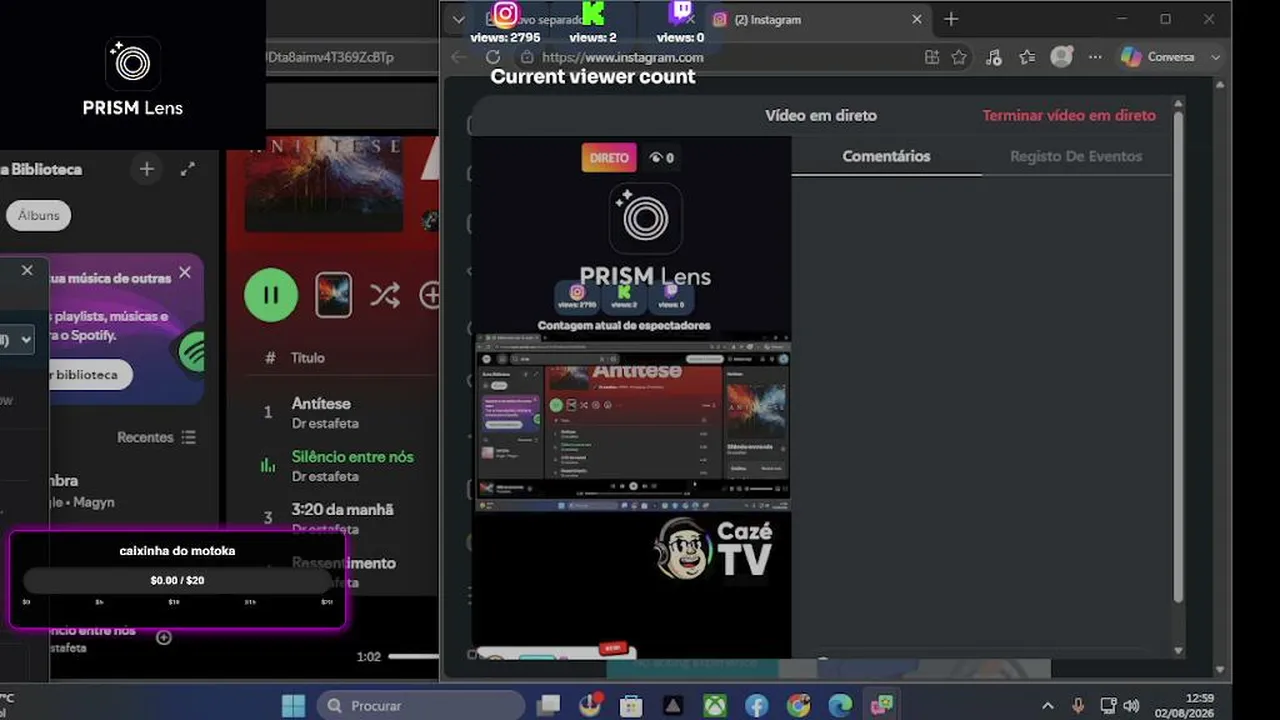
Task: Toggle shuffle on the Antítese album
Action: (385, 295)
